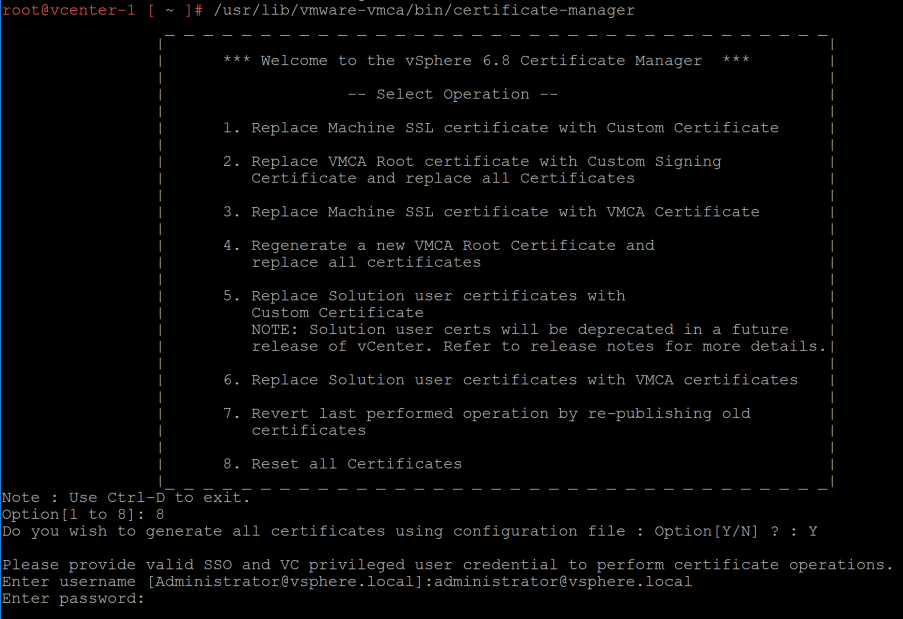903x619 pixels.
Task: Click the generate certificates using configuration file question
Action: point(409,531)
